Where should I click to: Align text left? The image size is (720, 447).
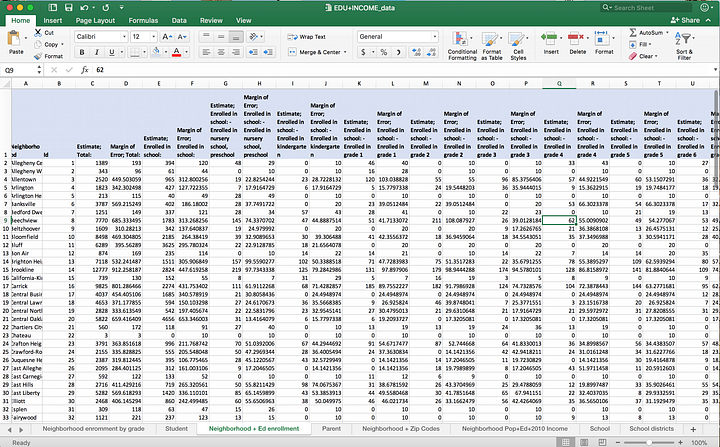[x=206, y=52]
